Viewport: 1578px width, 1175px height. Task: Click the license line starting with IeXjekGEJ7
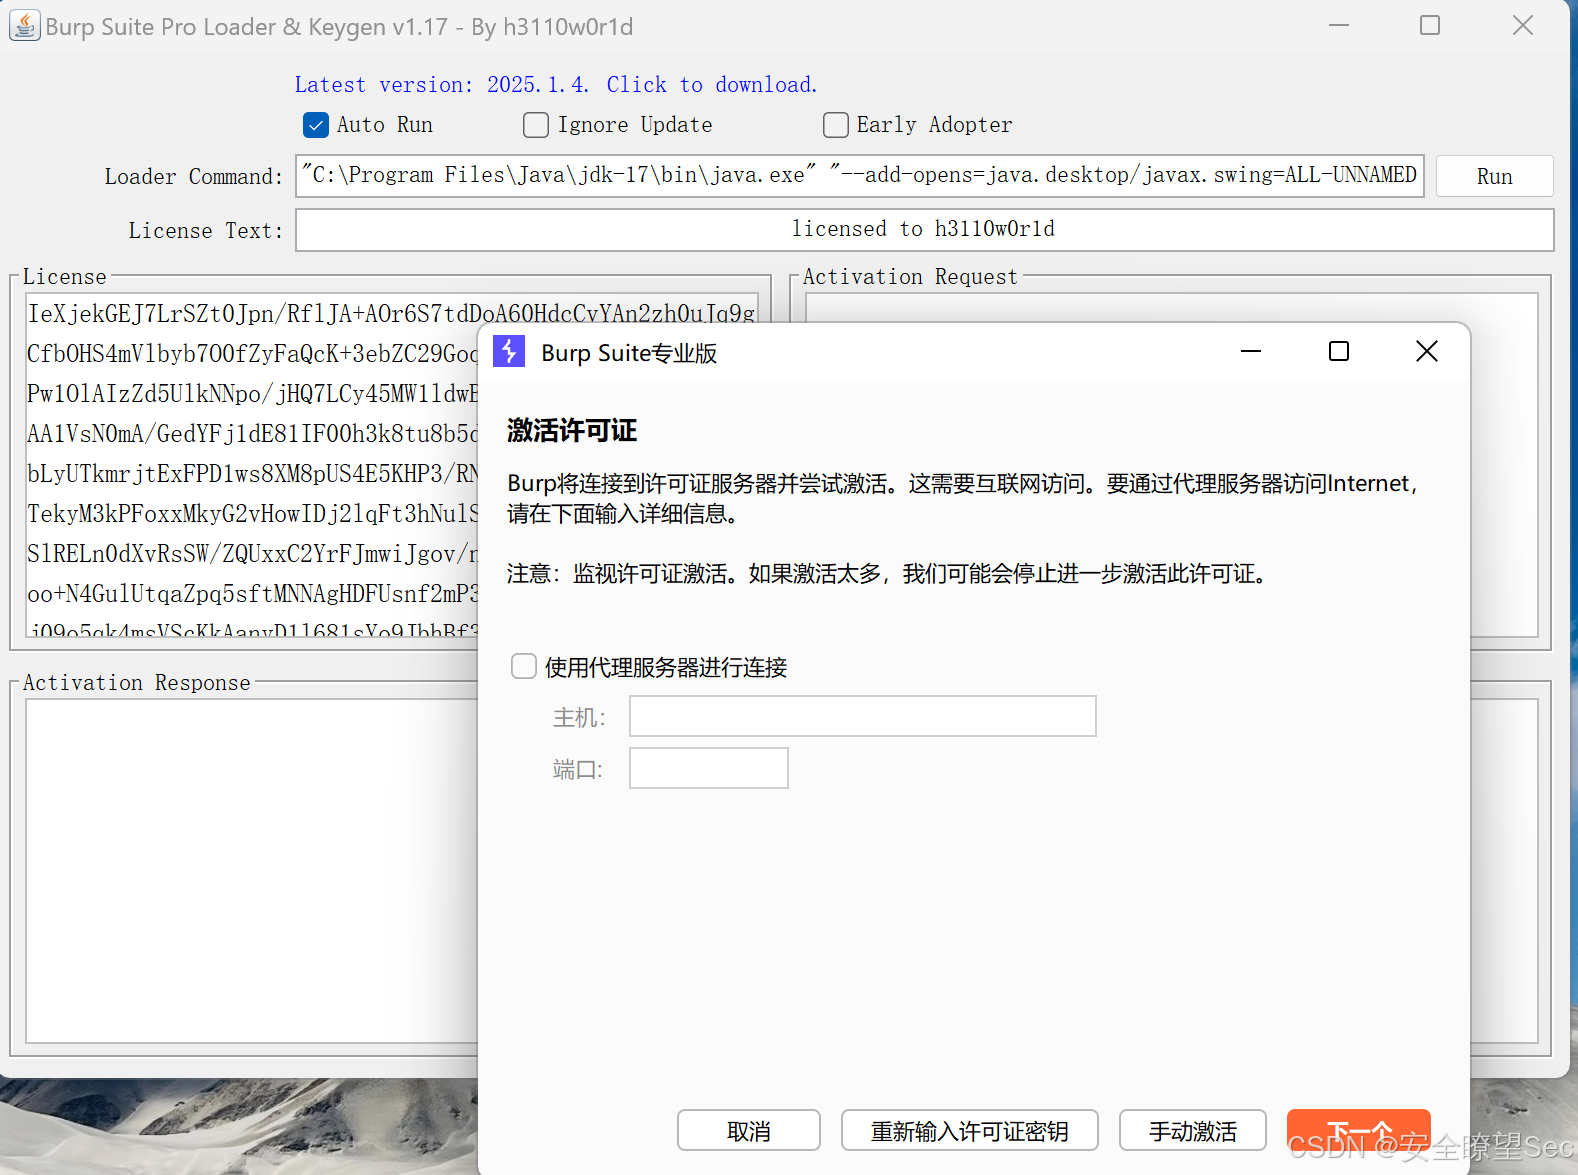click(391, 314)
